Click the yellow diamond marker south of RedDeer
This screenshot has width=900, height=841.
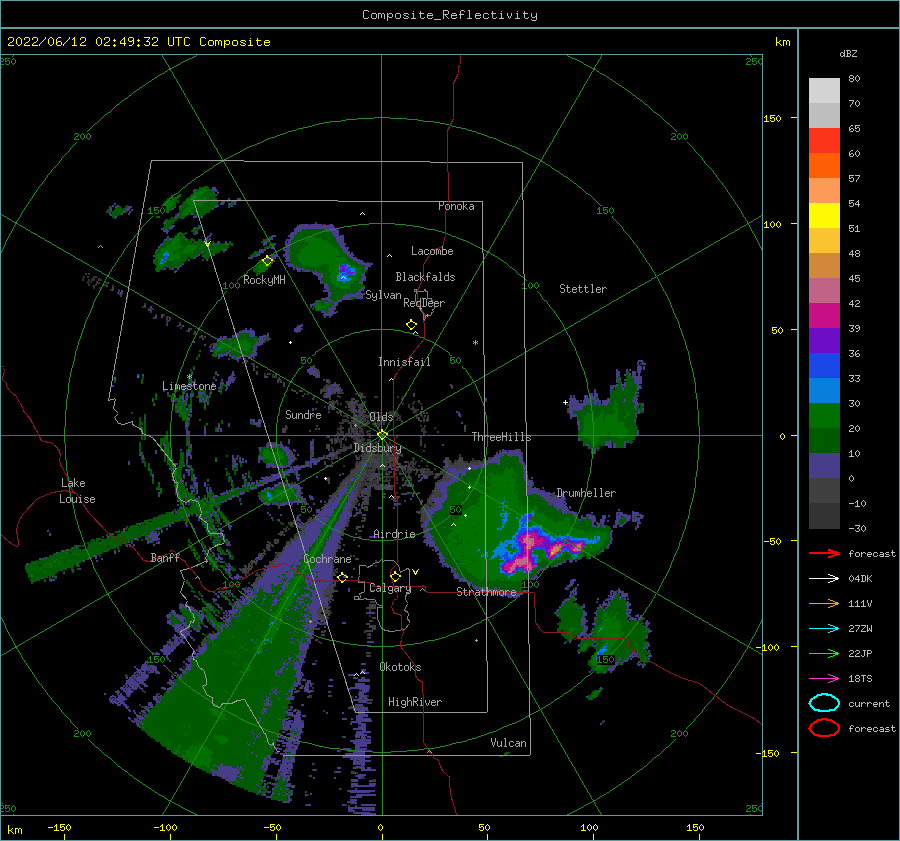411,325
